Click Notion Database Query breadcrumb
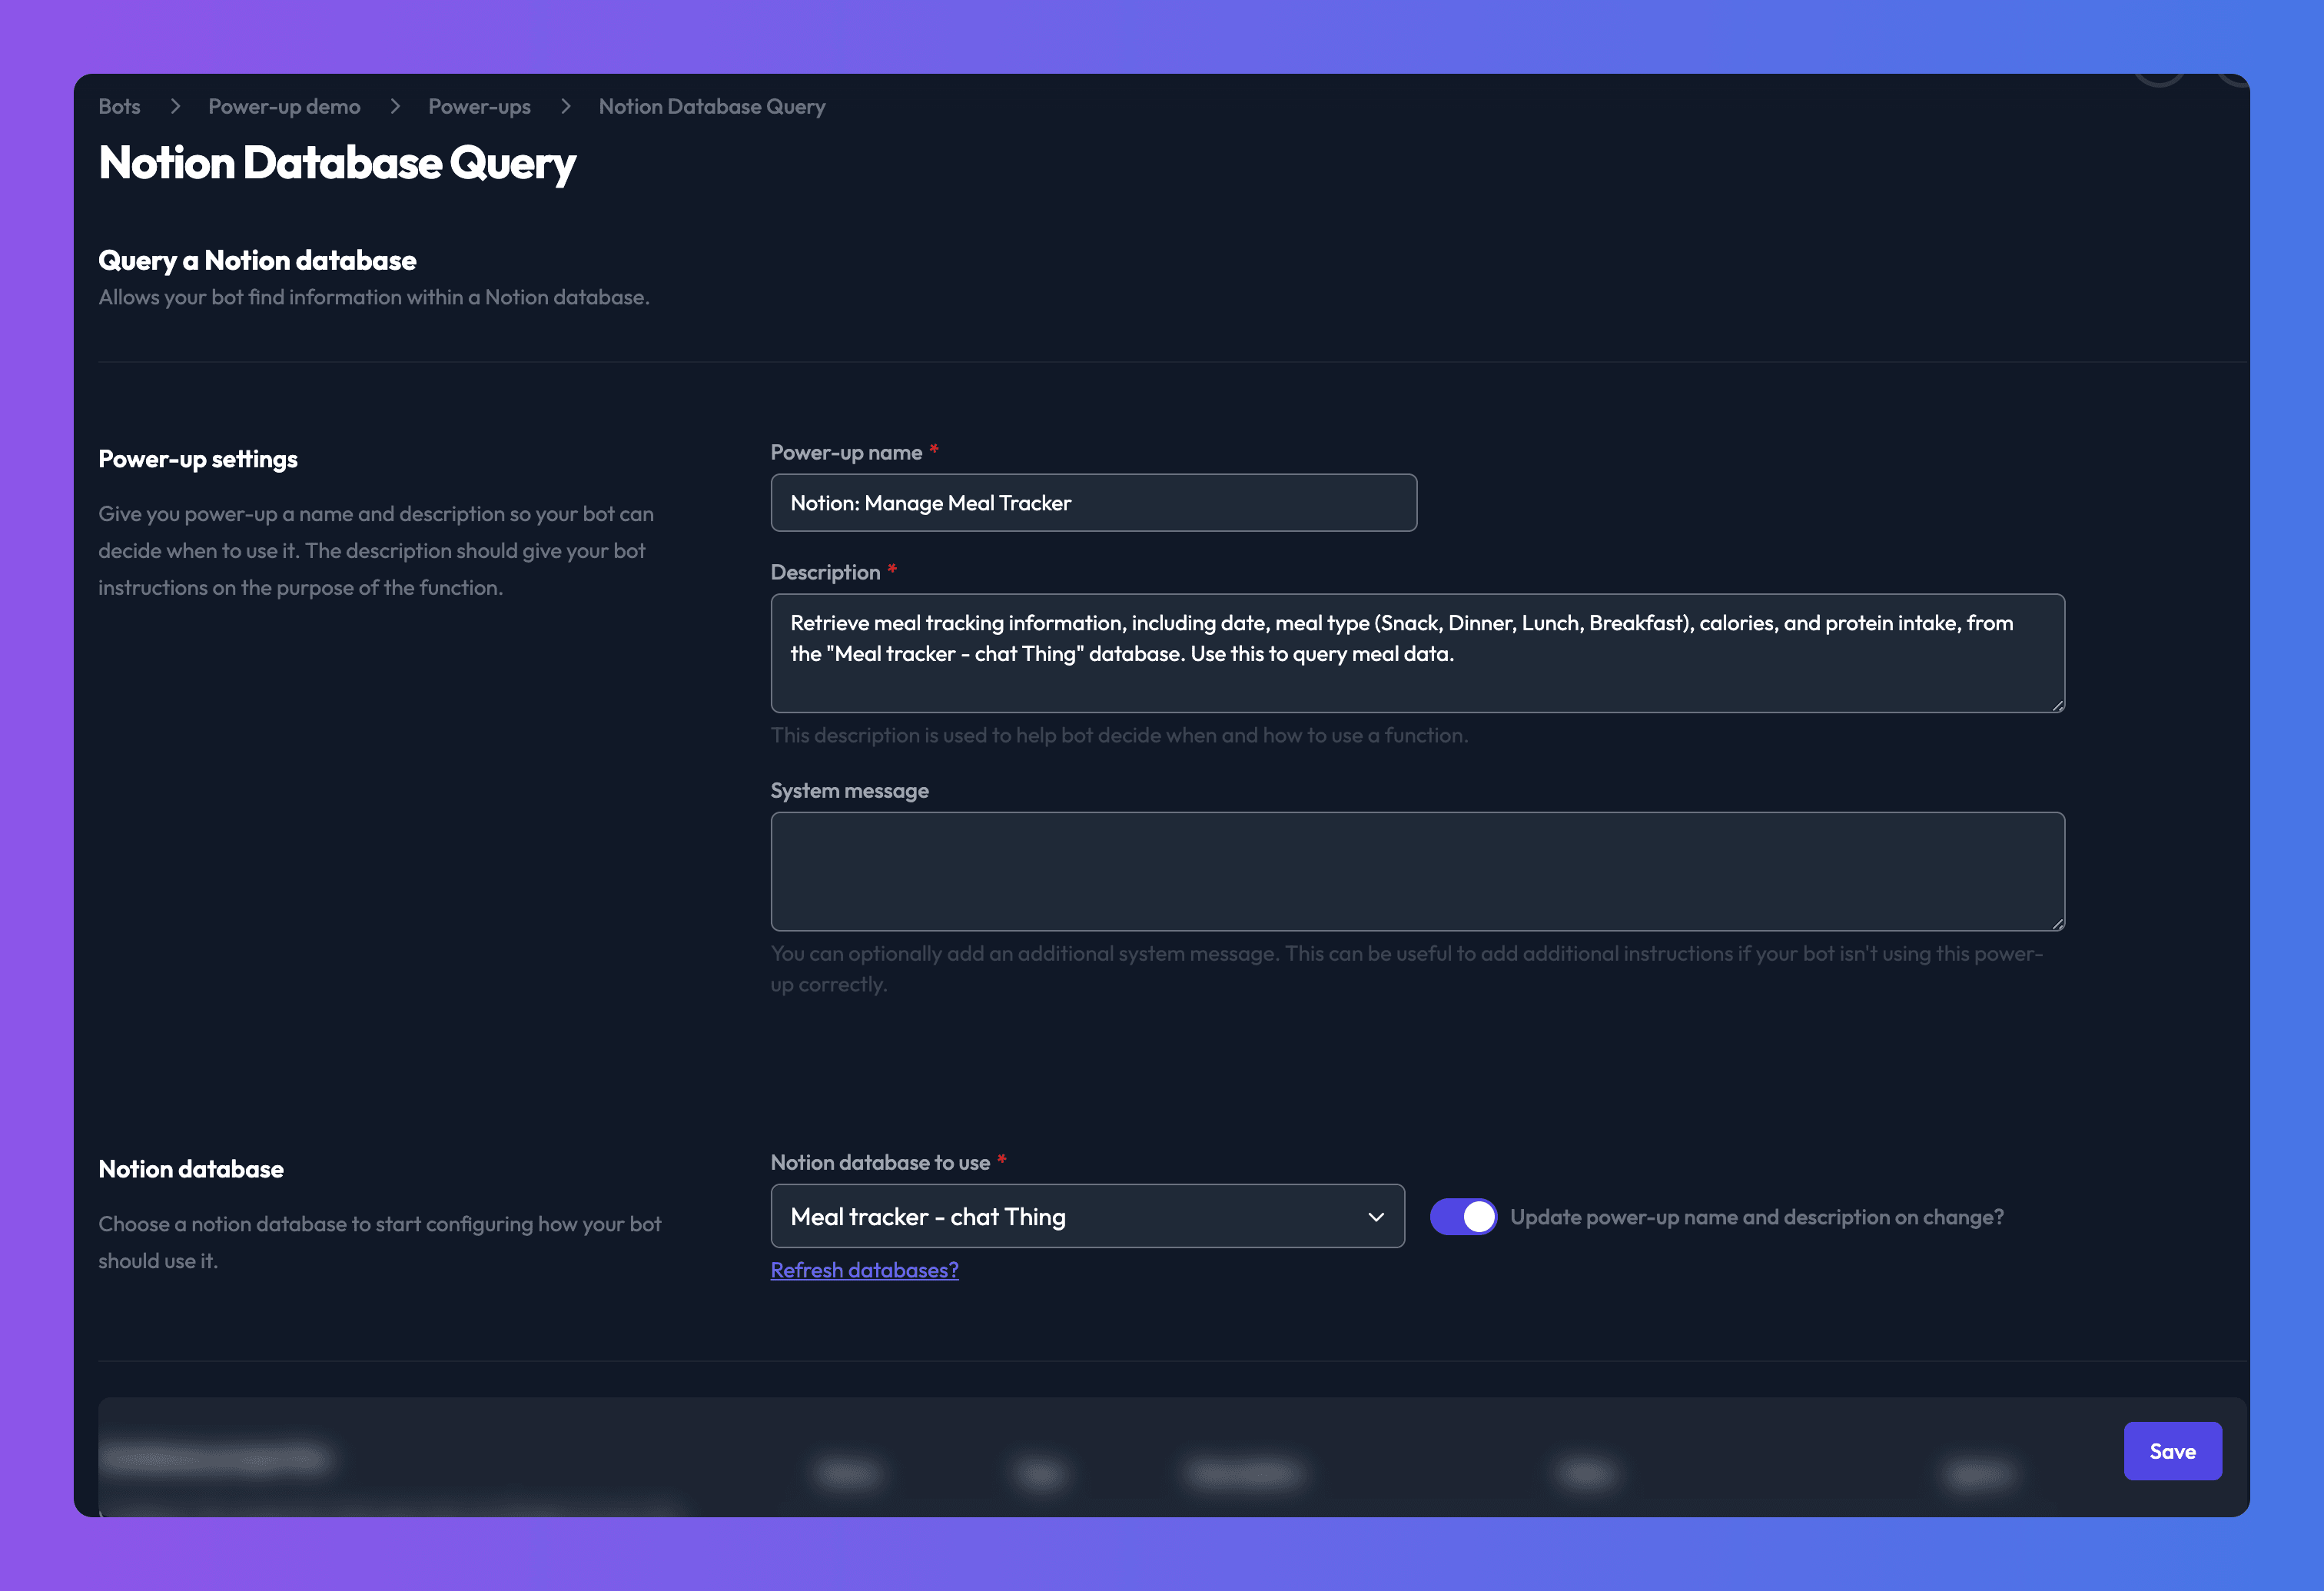The image size is (2324, 1591). point(712,106)
